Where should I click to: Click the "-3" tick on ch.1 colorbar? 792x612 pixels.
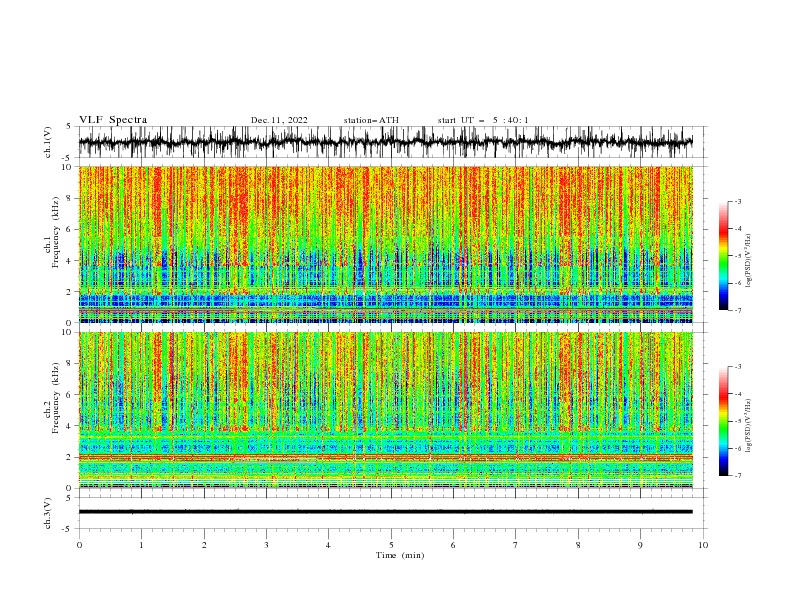(x=738, y=201)
